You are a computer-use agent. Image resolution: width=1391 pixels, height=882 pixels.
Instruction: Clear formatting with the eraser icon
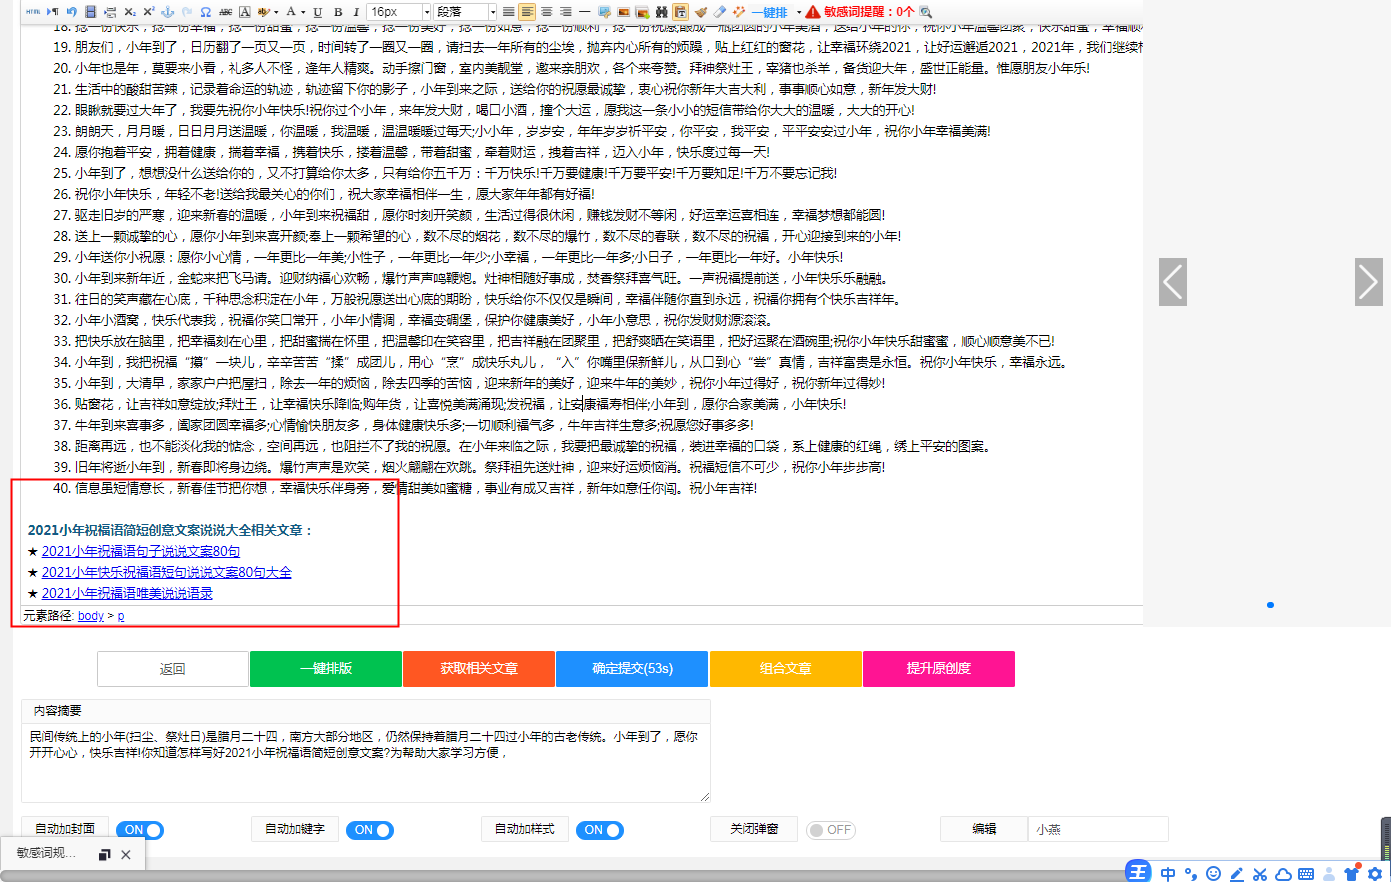tap(719, 12)
